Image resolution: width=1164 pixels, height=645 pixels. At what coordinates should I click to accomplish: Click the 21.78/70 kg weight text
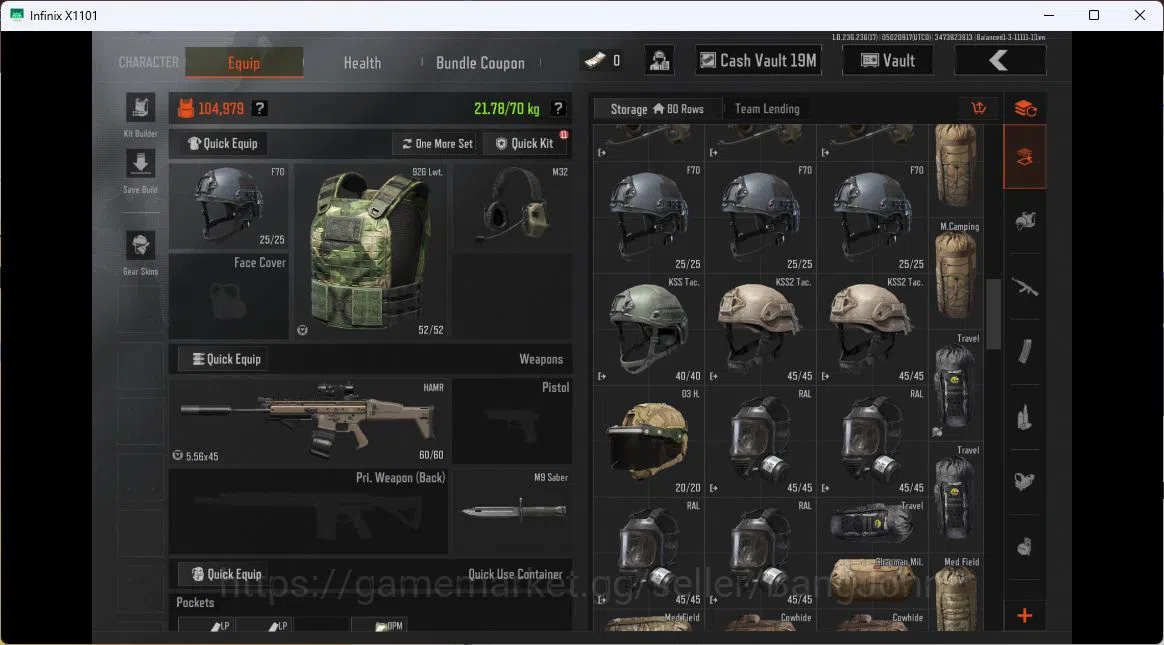click(506, 108)
